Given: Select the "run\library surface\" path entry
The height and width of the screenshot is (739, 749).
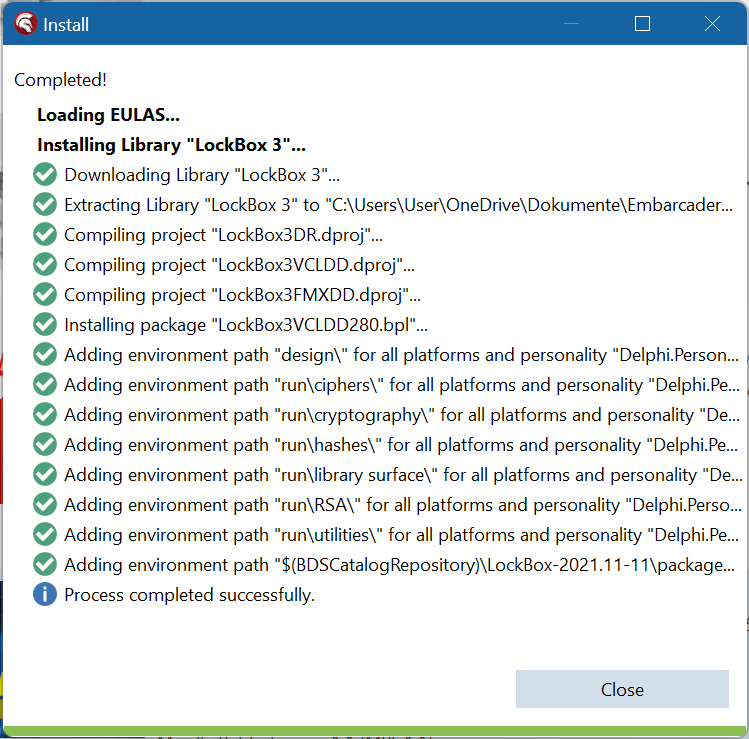Looking at the screenshot, I should pyautogui.click(x=400, y=475).
